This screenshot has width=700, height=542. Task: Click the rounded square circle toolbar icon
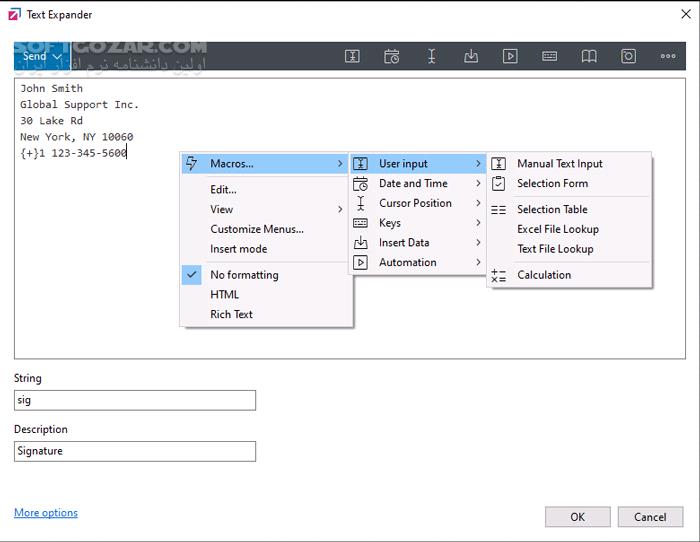pos(628,56)
